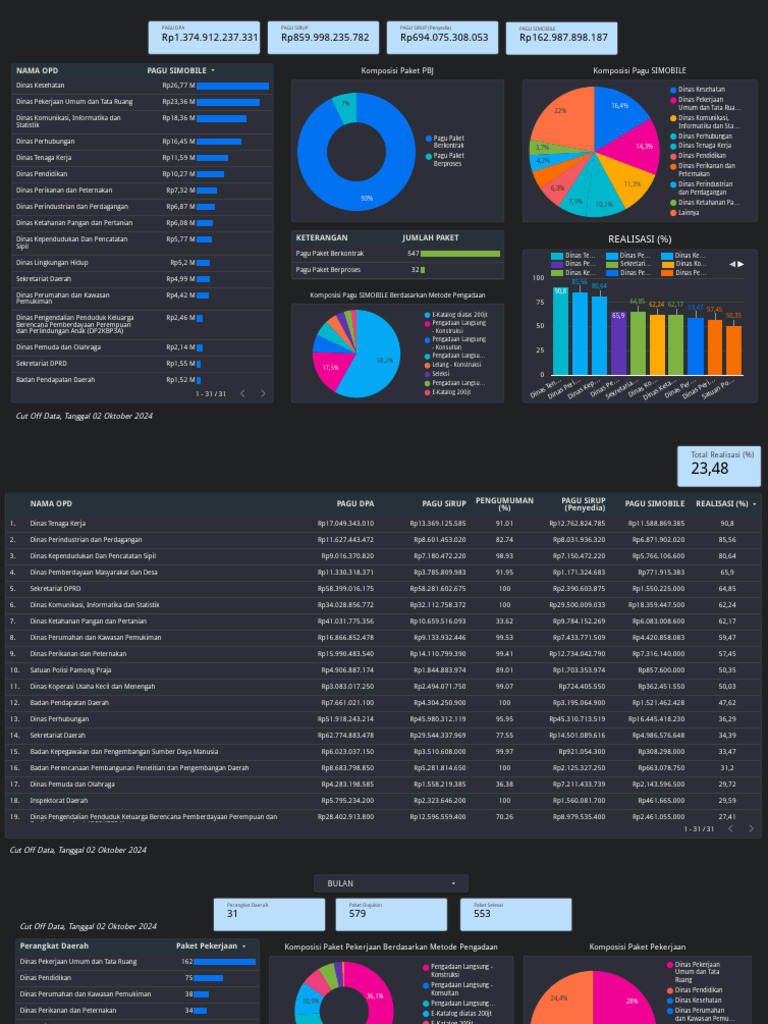Select row 18 Inspektorat Daerah
Screen dimensions: 768x1024
tap(383, 801)
